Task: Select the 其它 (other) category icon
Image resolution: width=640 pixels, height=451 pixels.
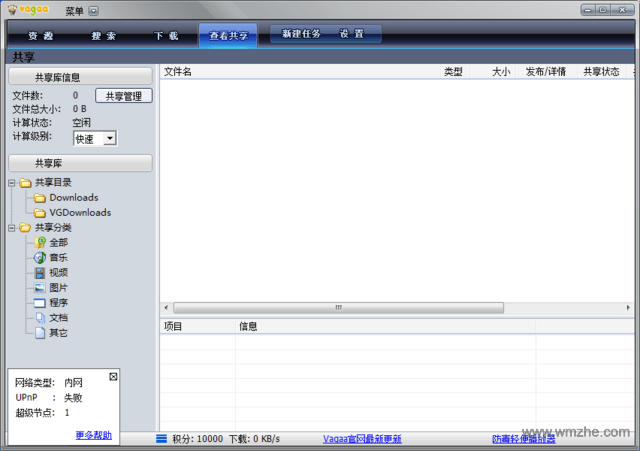Action: [40, 333]
